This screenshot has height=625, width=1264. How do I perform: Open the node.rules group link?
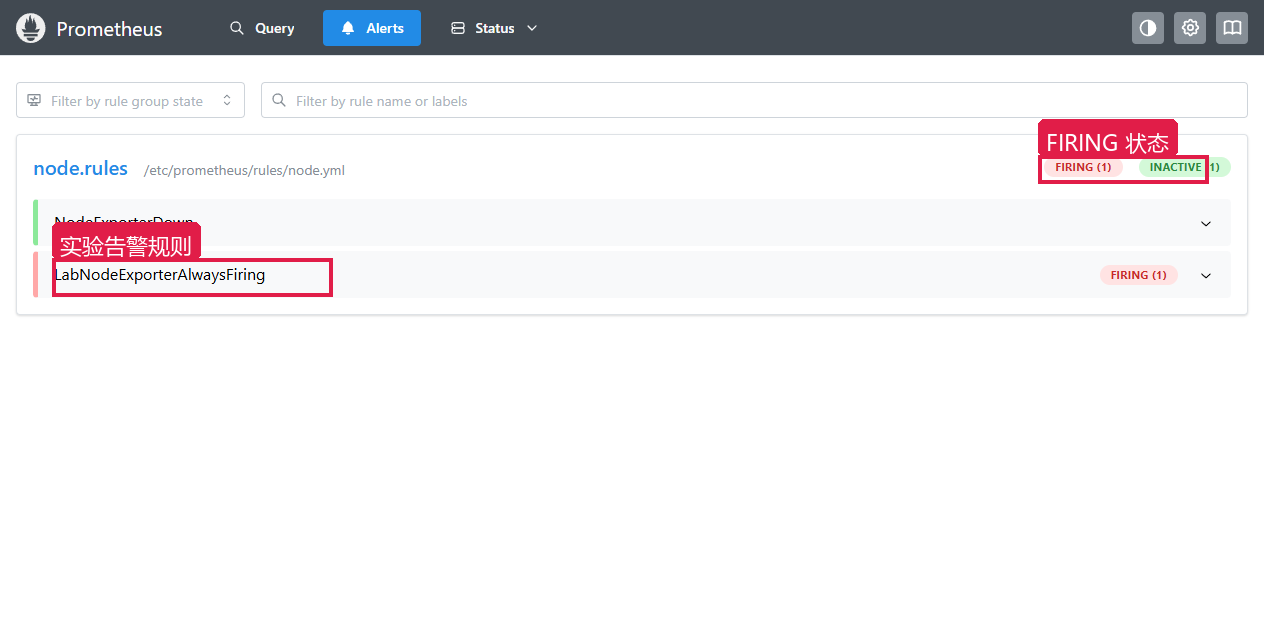tap(81, 169)
